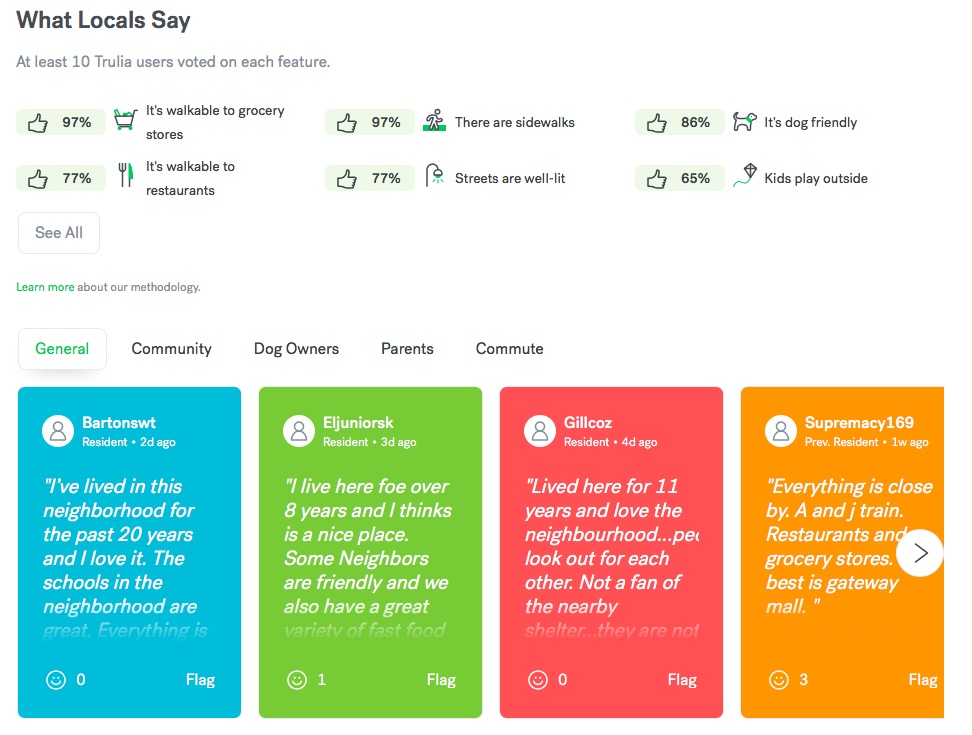Click the sidewalks pedestrian icon
The height and width of the screenshot is (735, 972).
[434, 122]
